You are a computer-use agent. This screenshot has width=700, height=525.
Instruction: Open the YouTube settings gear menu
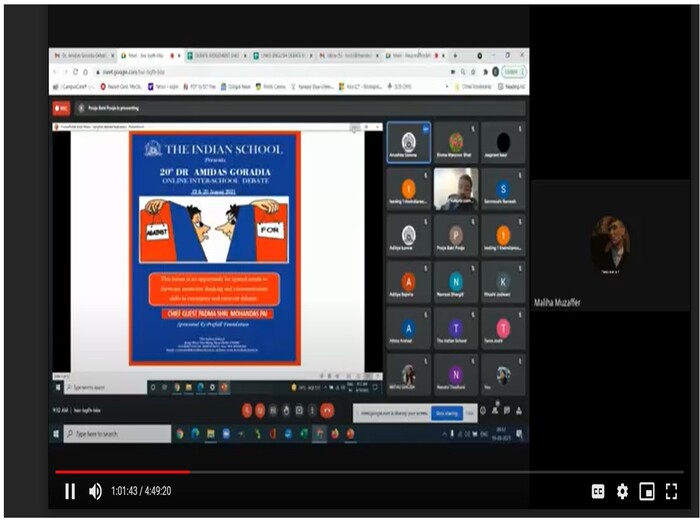pos(622,492)
